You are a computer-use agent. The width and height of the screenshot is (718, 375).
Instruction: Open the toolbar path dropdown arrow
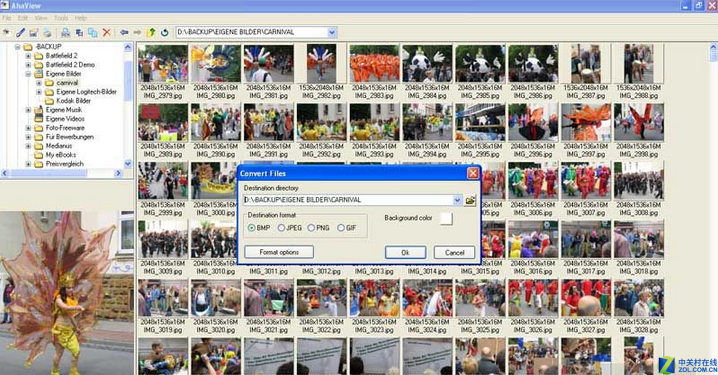pos(332,32)
